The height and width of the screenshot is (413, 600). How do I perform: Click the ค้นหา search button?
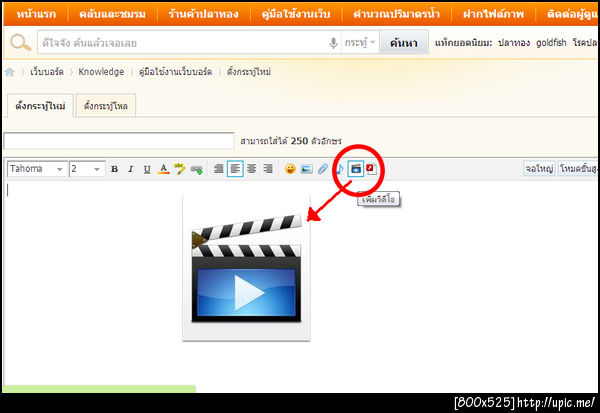(404, 42)
